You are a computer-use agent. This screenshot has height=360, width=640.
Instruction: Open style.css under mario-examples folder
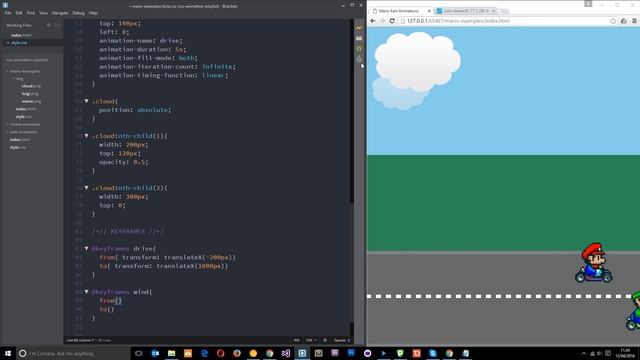pos(24,117)
